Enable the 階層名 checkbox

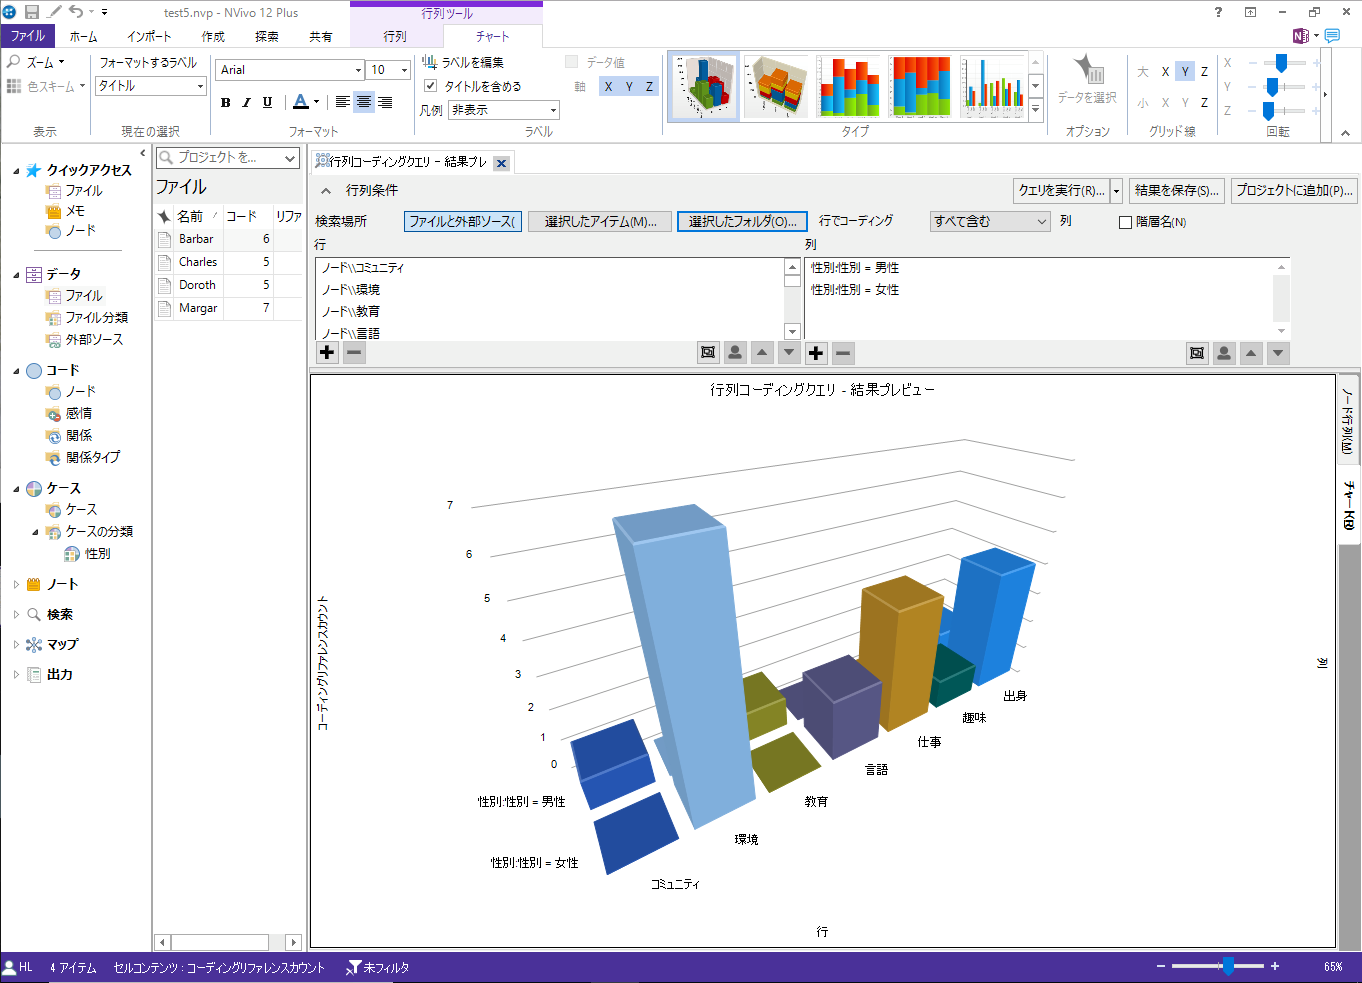point(1125,222)
